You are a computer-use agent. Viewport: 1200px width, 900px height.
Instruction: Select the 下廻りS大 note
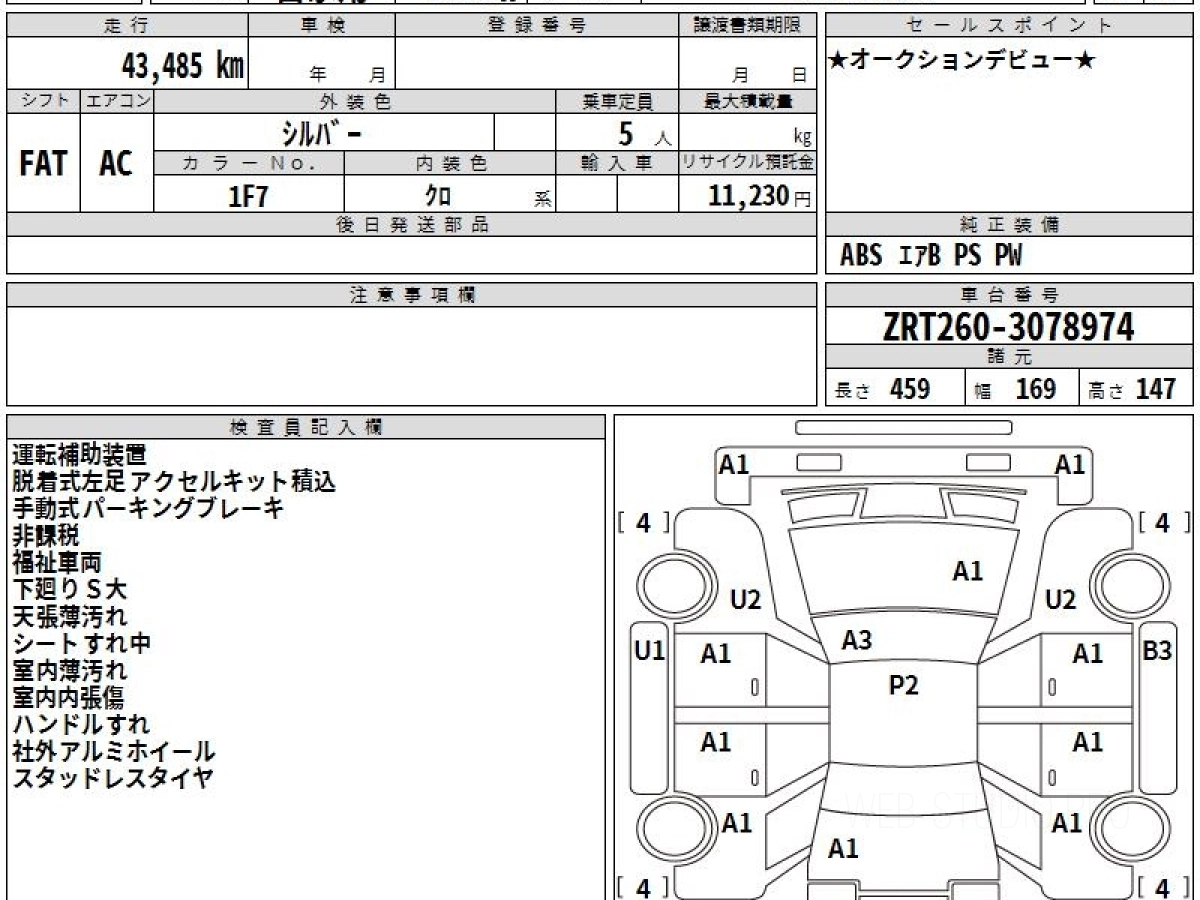pos(70,590)
